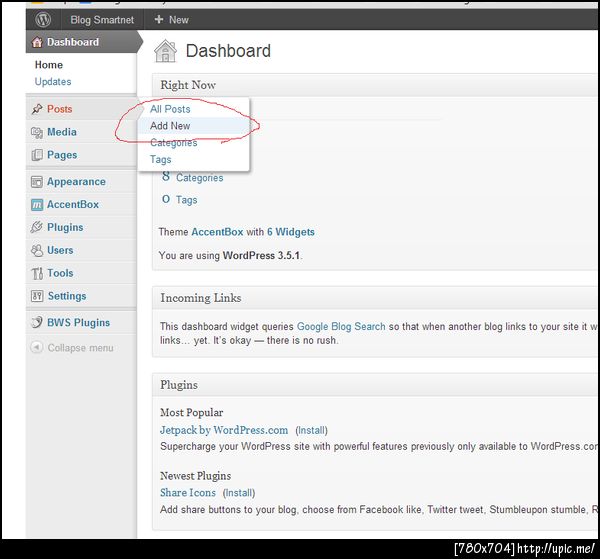Screen dimensions: 600x559
Task: Click the Collapse menu arrow icon
Action: point(37,347)
